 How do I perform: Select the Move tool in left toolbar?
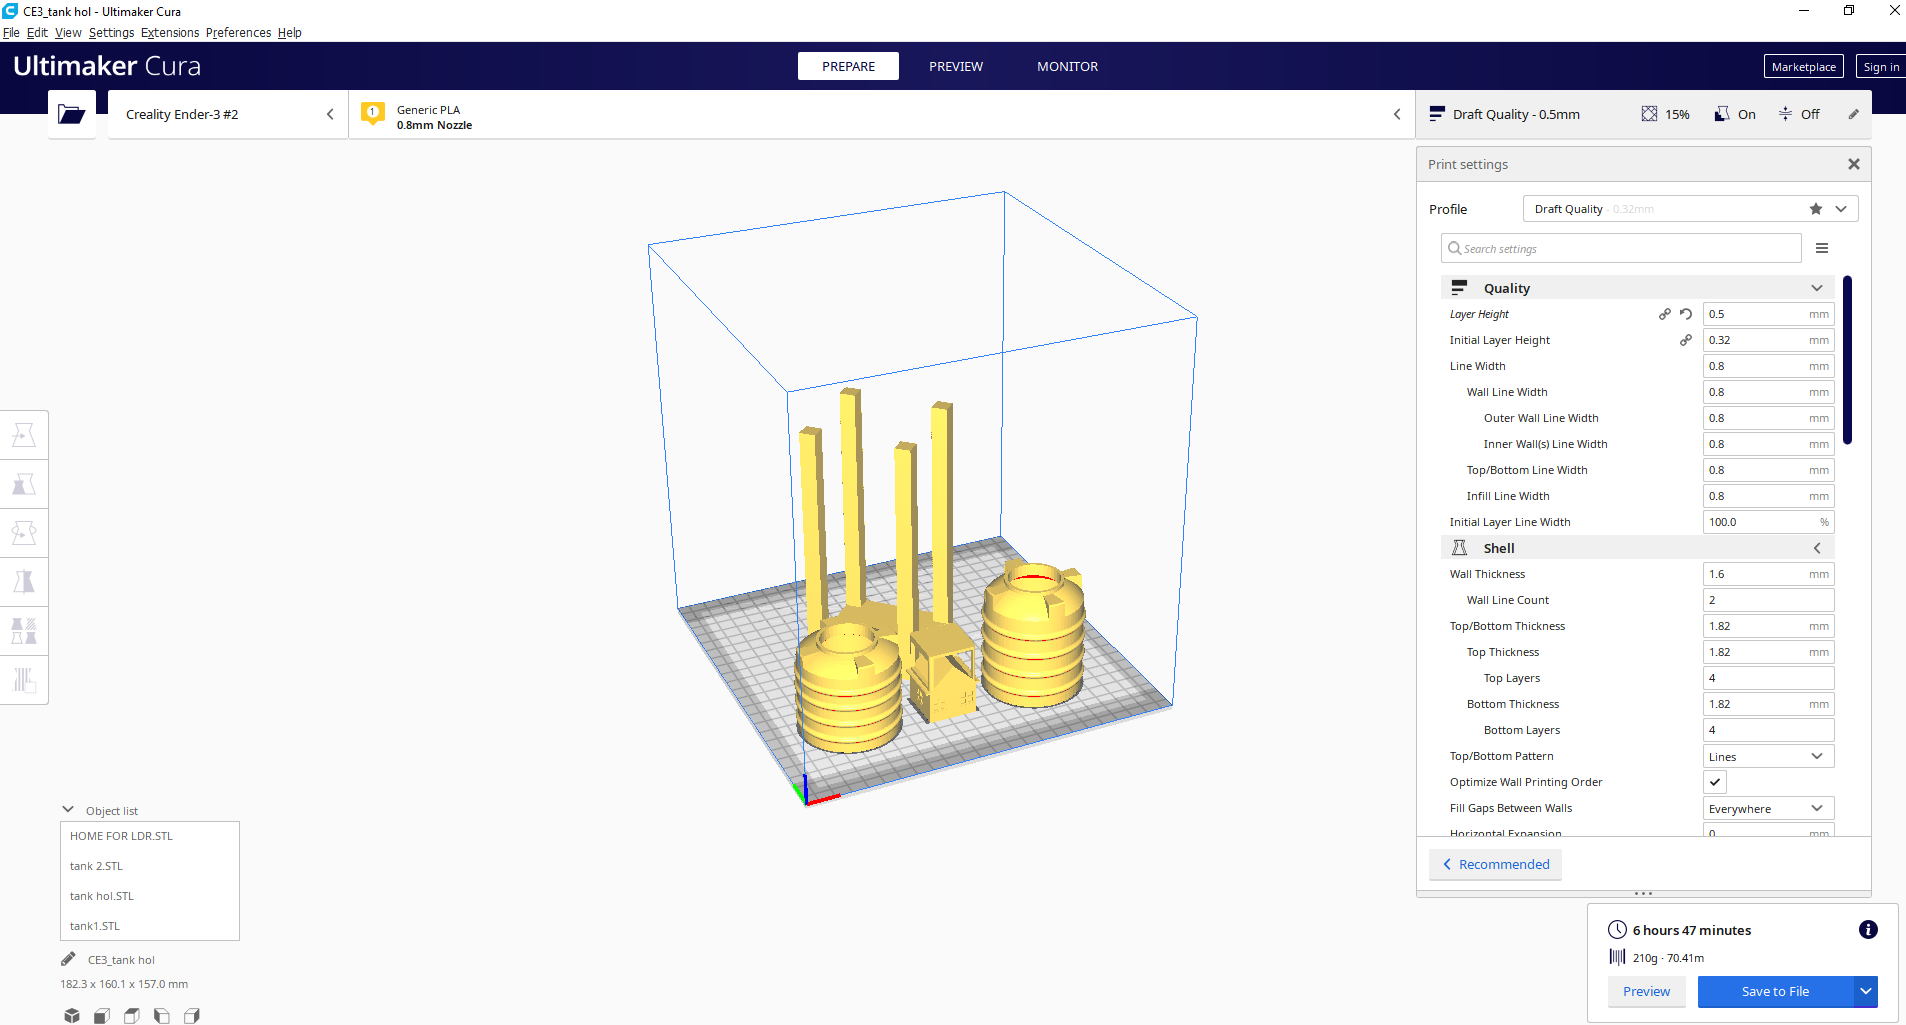(x=24, y=435)
